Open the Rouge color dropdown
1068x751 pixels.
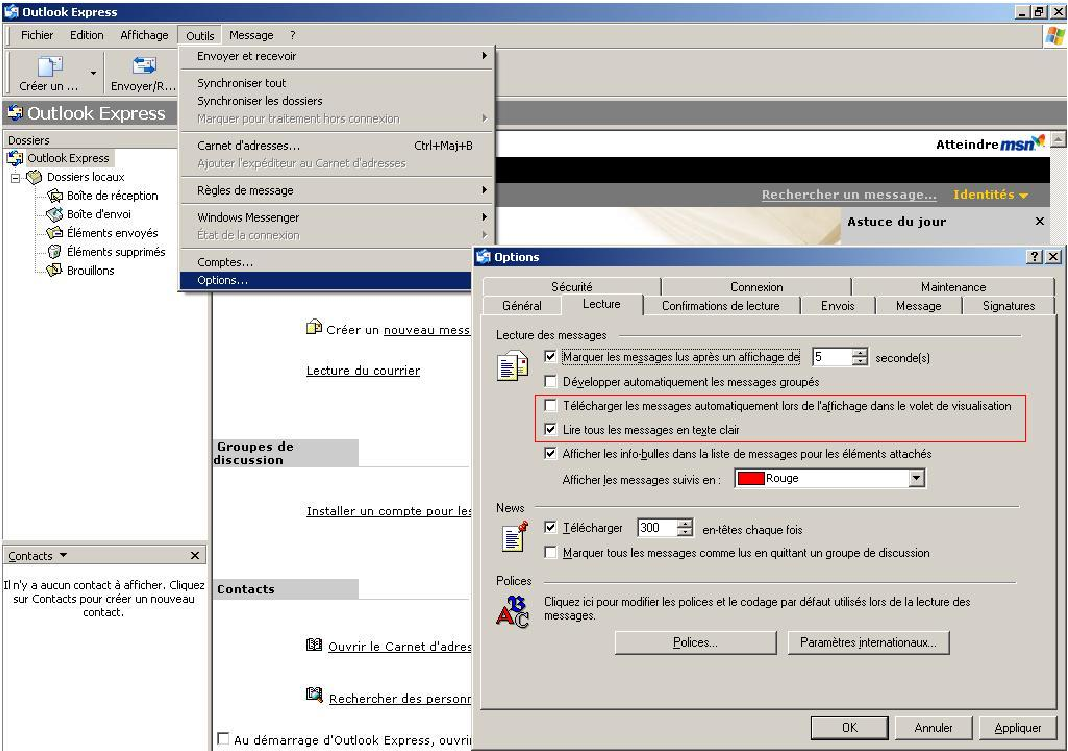[x=917, y=479]
